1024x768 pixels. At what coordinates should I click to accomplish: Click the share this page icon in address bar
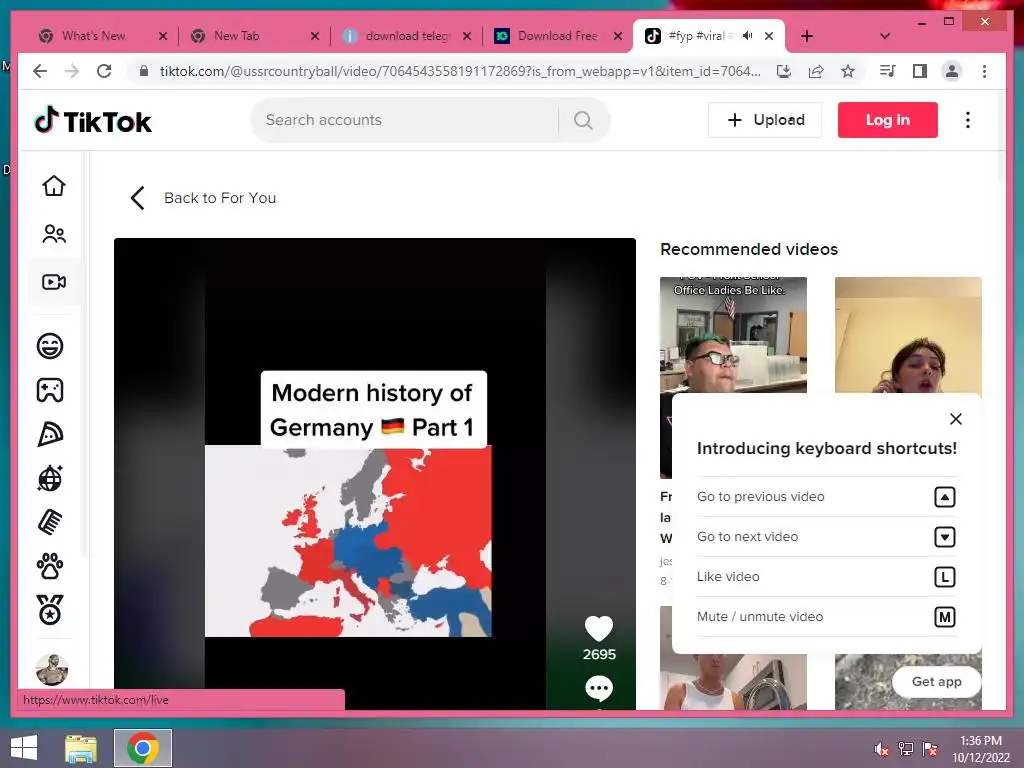816,71
